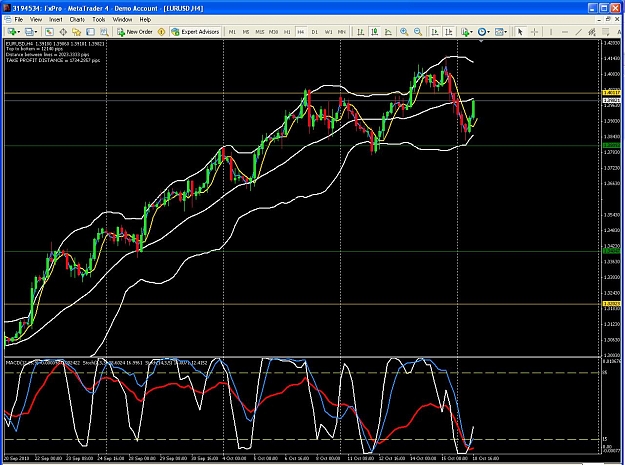Click 'EURUSD,H4' quote text on chart

pyautogui.click(x=55, y=43)
